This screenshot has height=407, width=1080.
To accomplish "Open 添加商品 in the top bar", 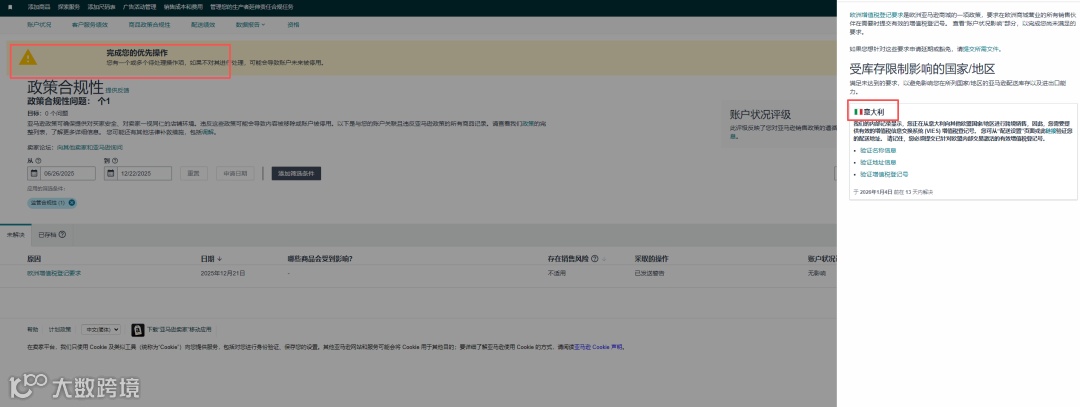I will pyautogui.click(x=39, y=6).
